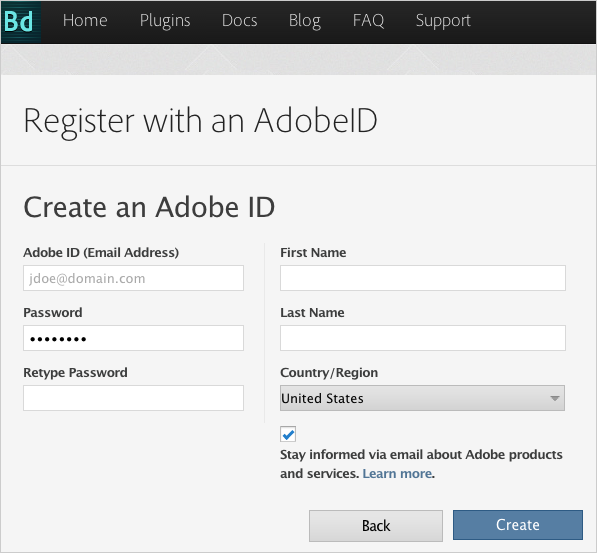Go to the Plugins page

pyautogui.click(x=165, y=21)
